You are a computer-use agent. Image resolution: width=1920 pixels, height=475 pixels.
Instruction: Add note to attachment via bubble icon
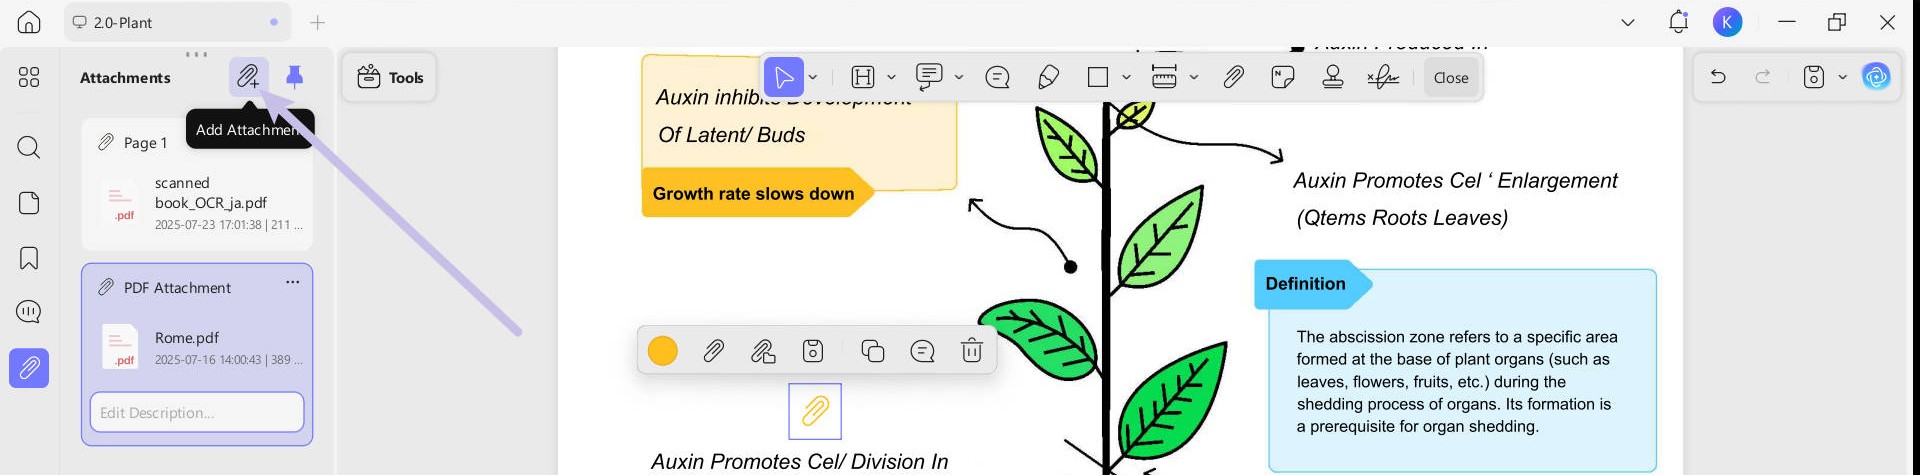point(922,351)
